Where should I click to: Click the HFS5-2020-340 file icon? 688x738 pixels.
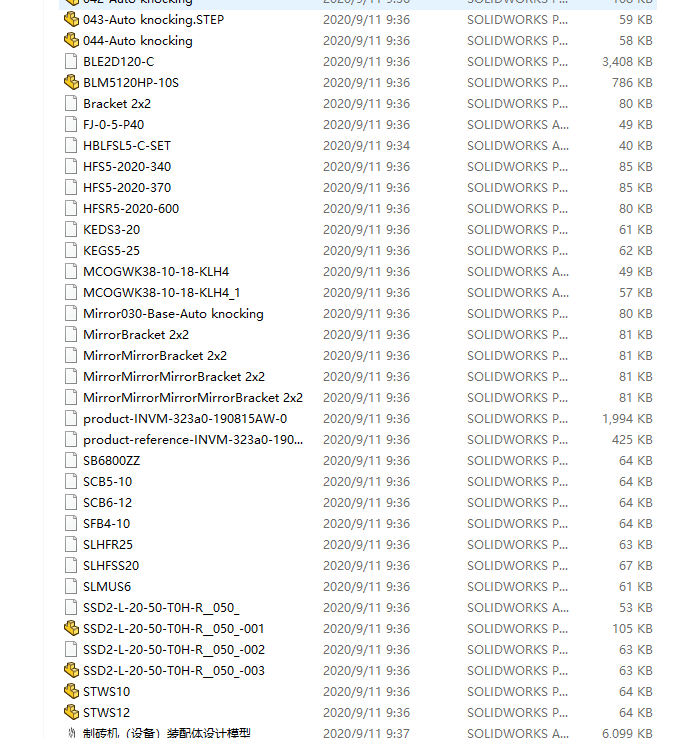point(71,166)
